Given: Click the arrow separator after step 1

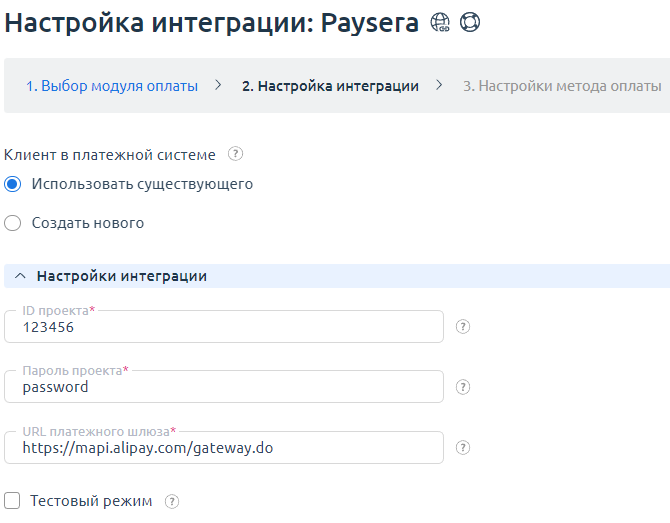Looking at the screenshot, I should [x=218, y=86].
